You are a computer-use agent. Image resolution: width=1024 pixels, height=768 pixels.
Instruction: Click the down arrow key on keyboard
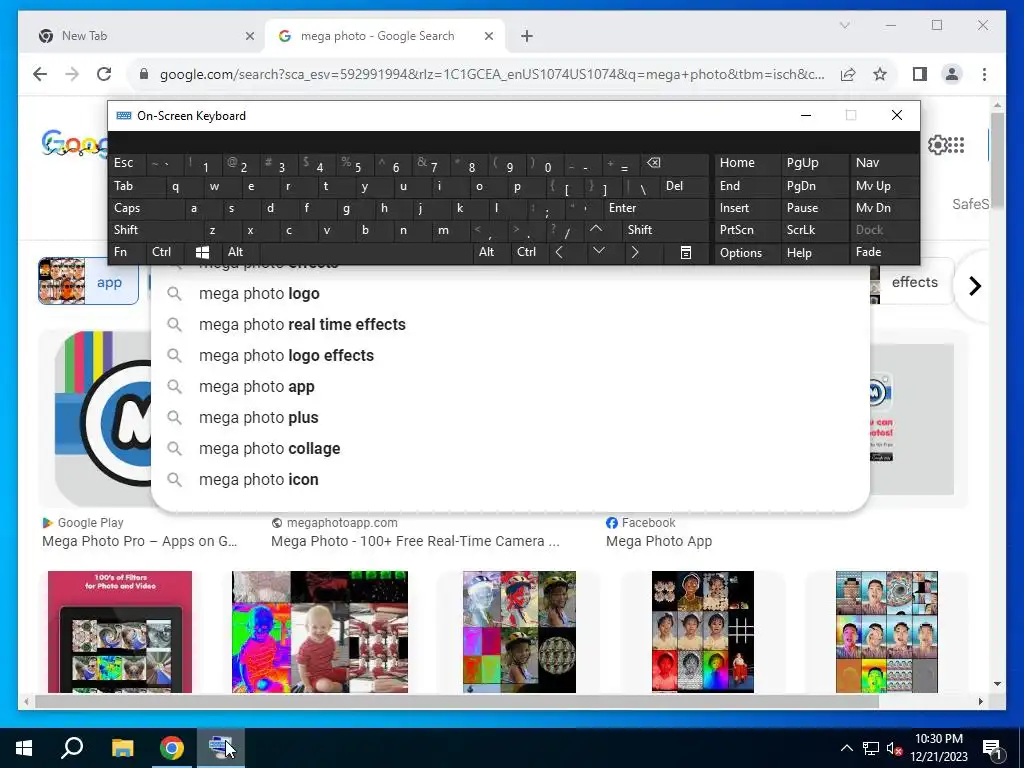(x=598, y=251)
